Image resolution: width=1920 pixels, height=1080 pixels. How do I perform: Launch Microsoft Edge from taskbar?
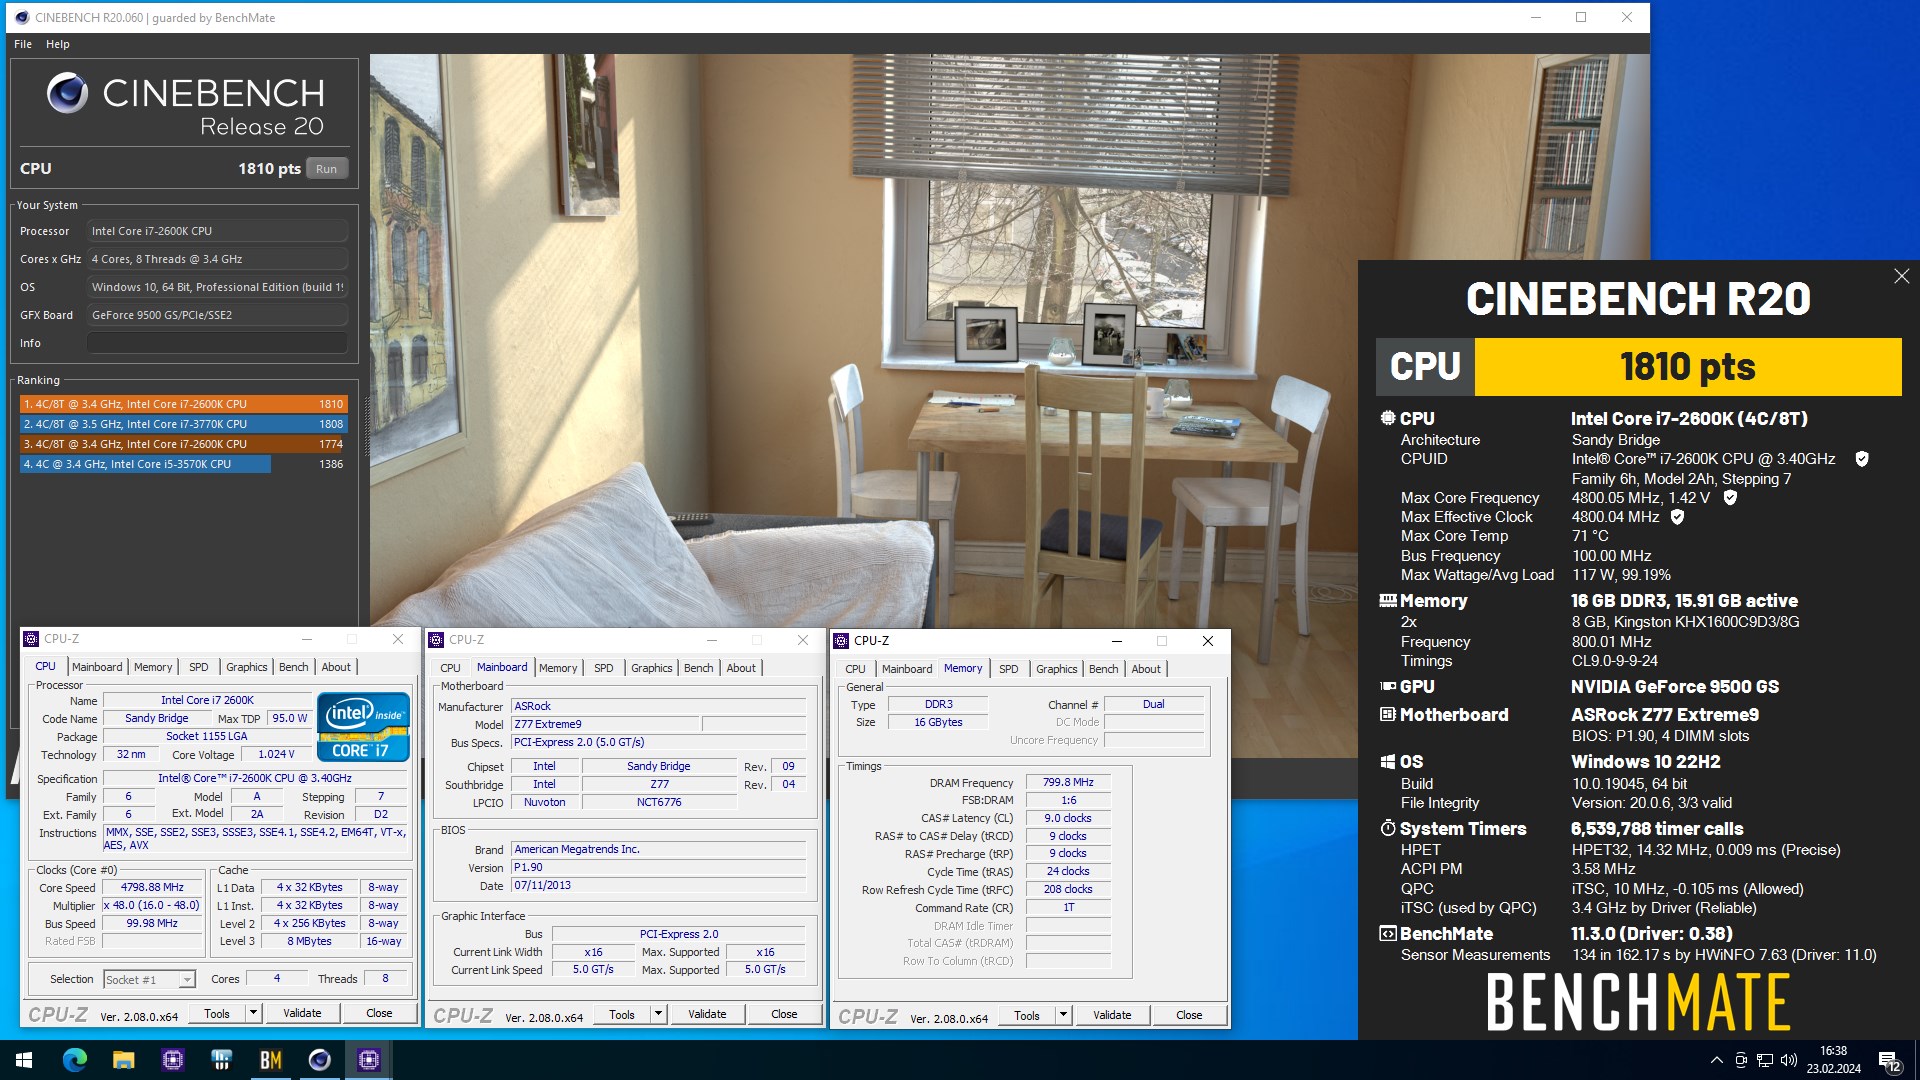75,1060
